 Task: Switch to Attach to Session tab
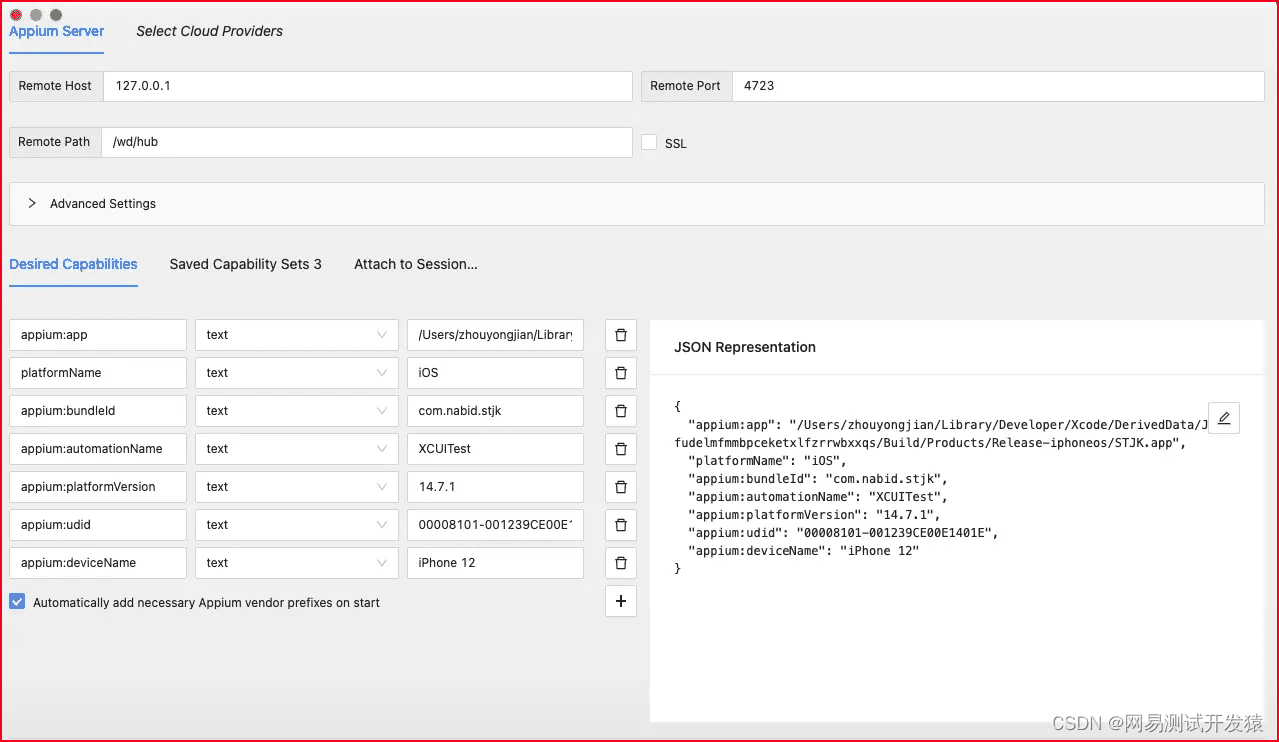click(x=415, y=264)
